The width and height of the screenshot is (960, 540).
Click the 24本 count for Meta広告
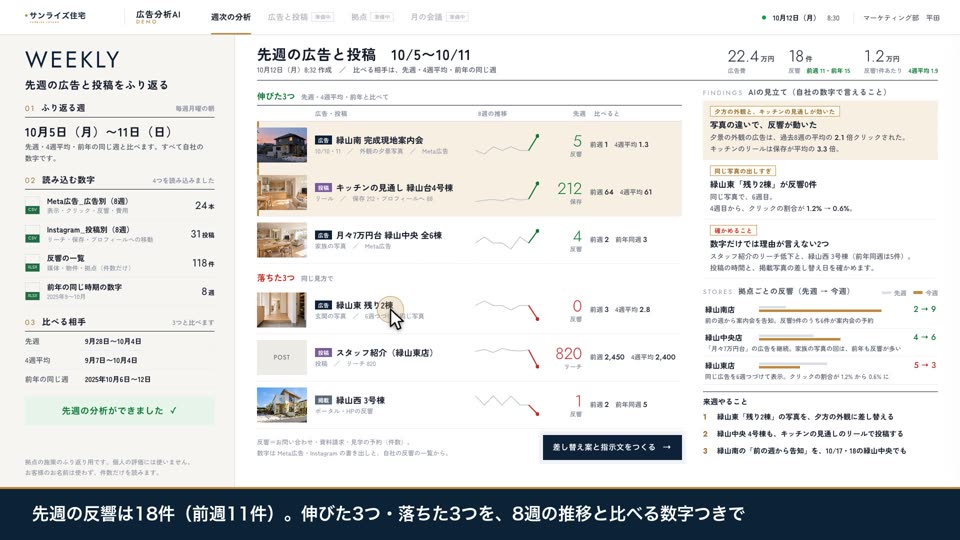pos(204,206)
